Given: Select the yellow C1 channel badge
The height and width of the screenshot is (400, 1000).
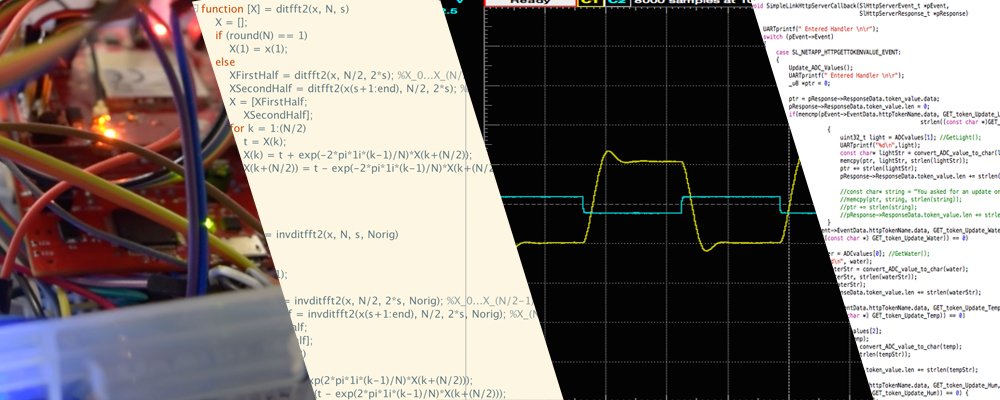Looking at the screenshot, I should [591, 2].
